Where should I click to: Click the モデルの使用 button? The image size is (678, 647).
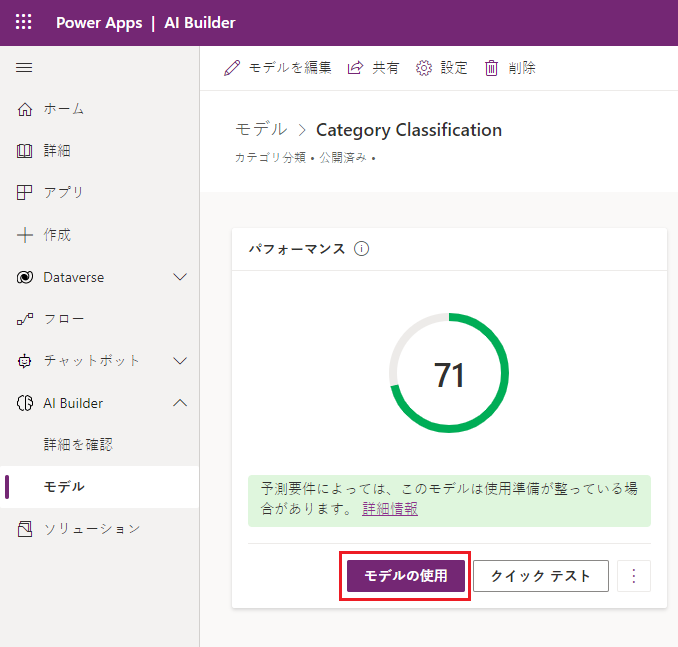pos(406,576)
